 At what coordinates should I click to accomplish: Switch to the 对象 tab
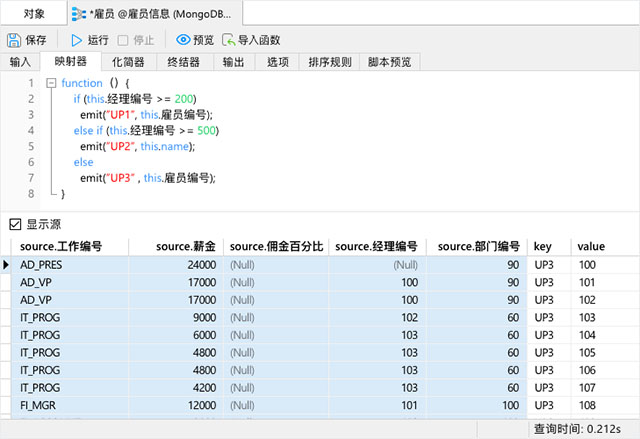pyautogui.click(x=34, y=14)
